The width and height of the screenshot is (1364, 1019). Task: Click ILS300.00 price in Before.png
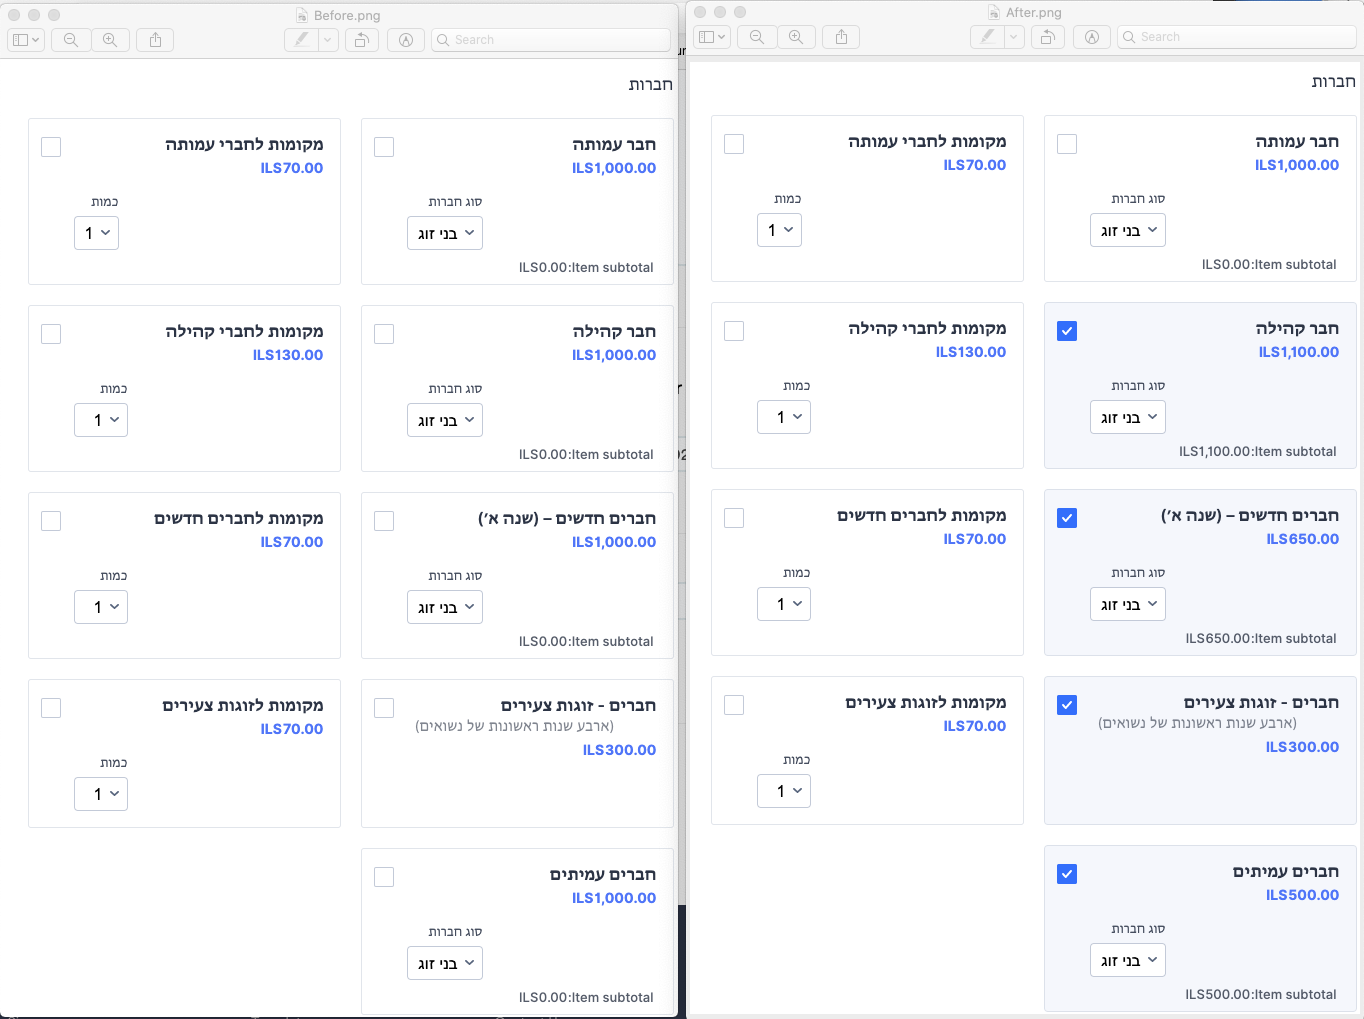click(x=620, y=750)
